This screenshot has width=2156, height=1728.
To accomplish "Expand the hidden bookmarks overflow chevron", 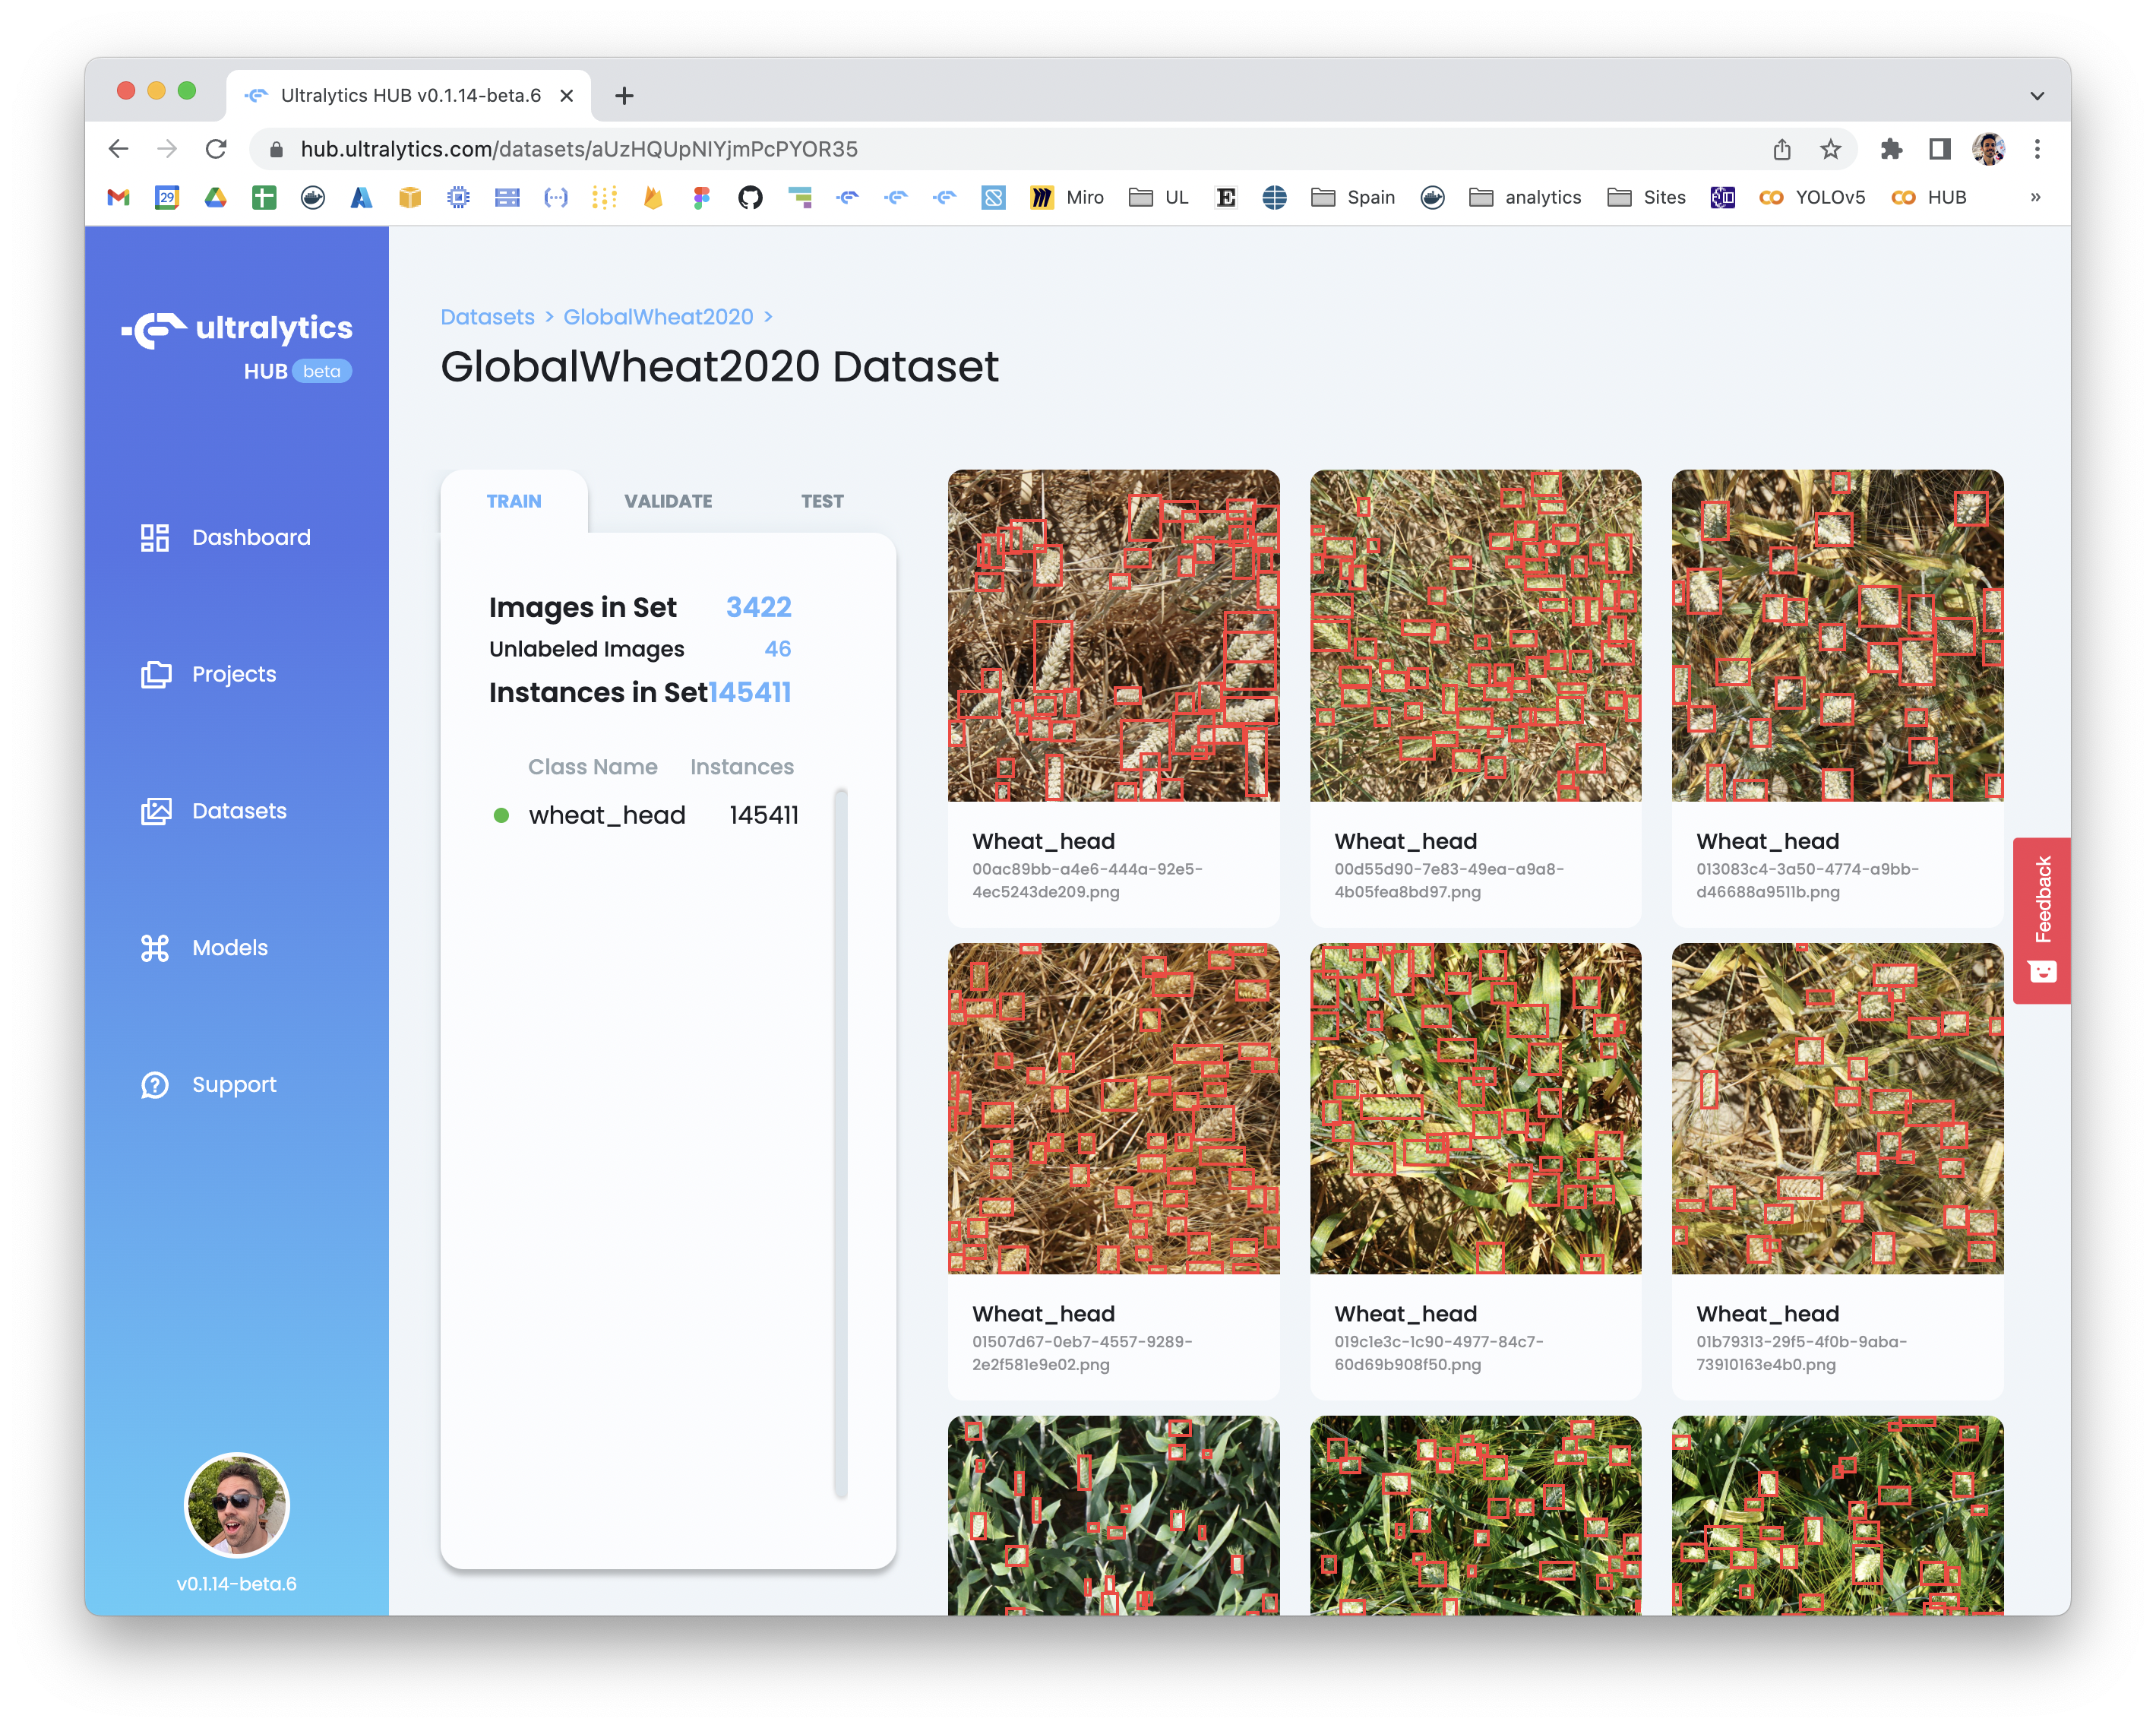I will pos(2035,197).
